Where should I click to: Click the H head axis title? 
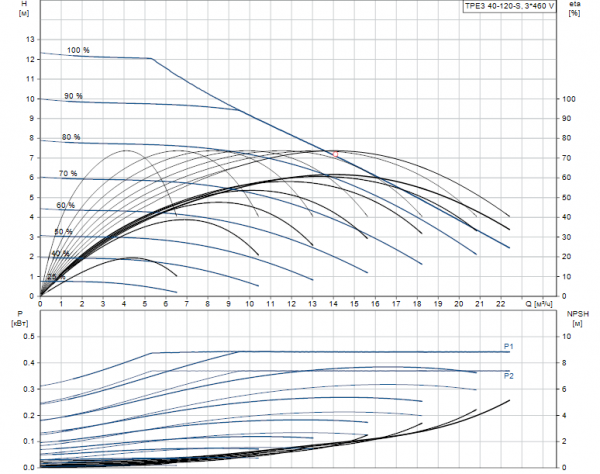[24, 8]
